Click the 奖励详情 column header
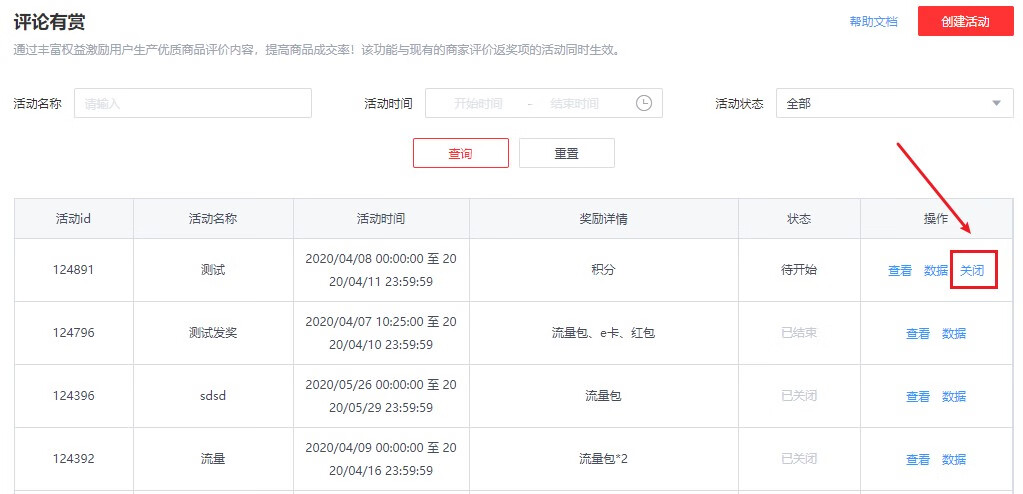Viewport: 1023px width, 494px height. coord(603,219)
